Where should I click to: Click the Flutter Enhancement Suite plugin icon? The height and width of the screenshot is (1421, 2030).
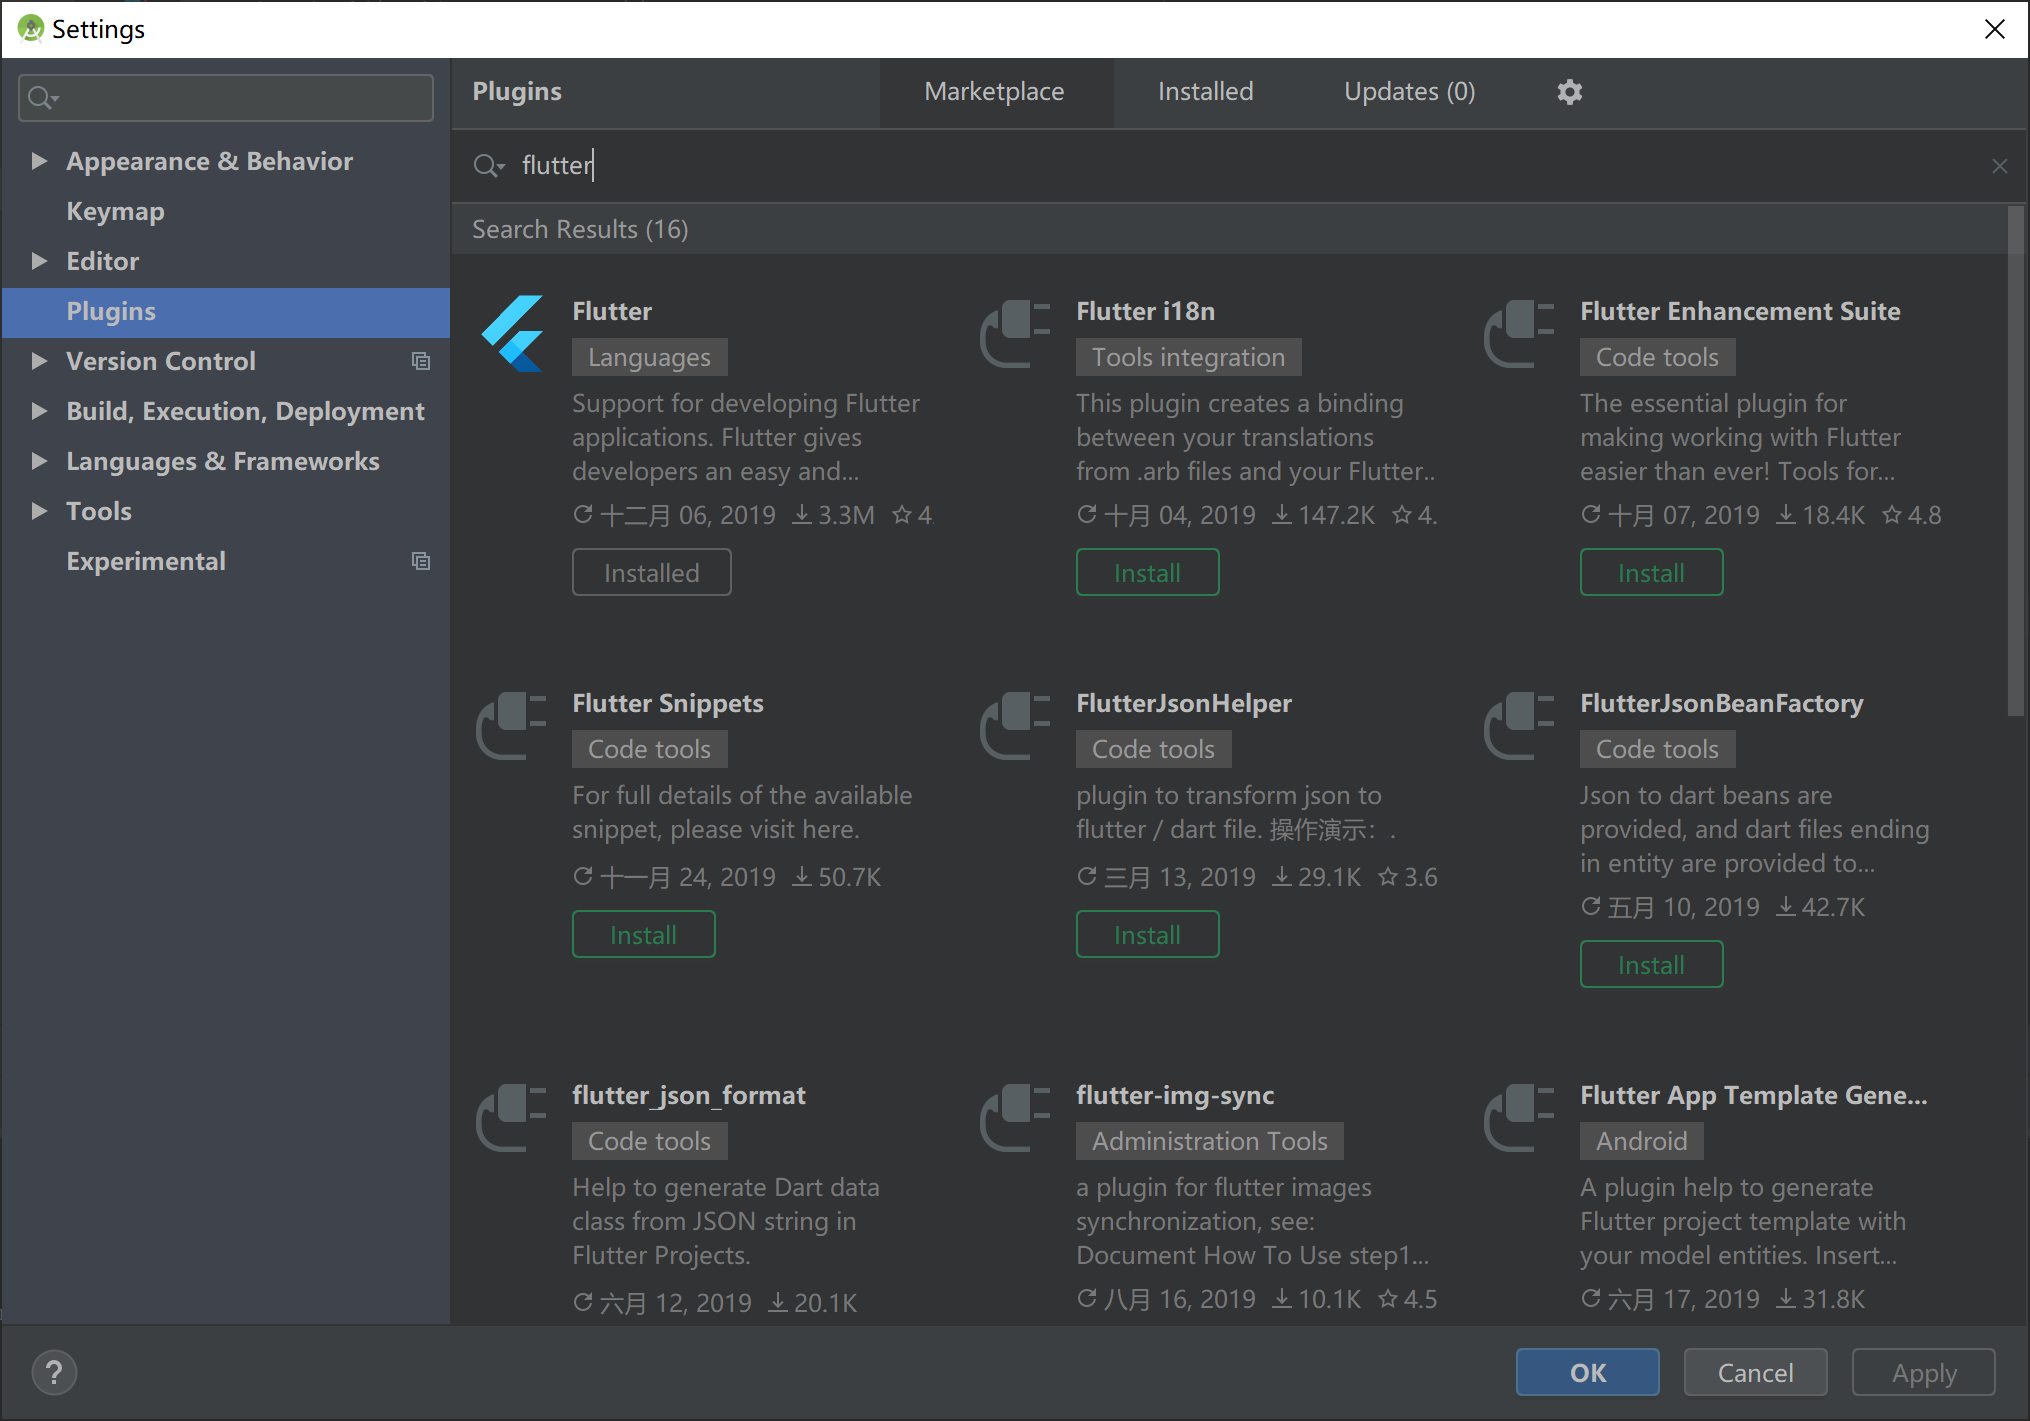[1519, 334]
